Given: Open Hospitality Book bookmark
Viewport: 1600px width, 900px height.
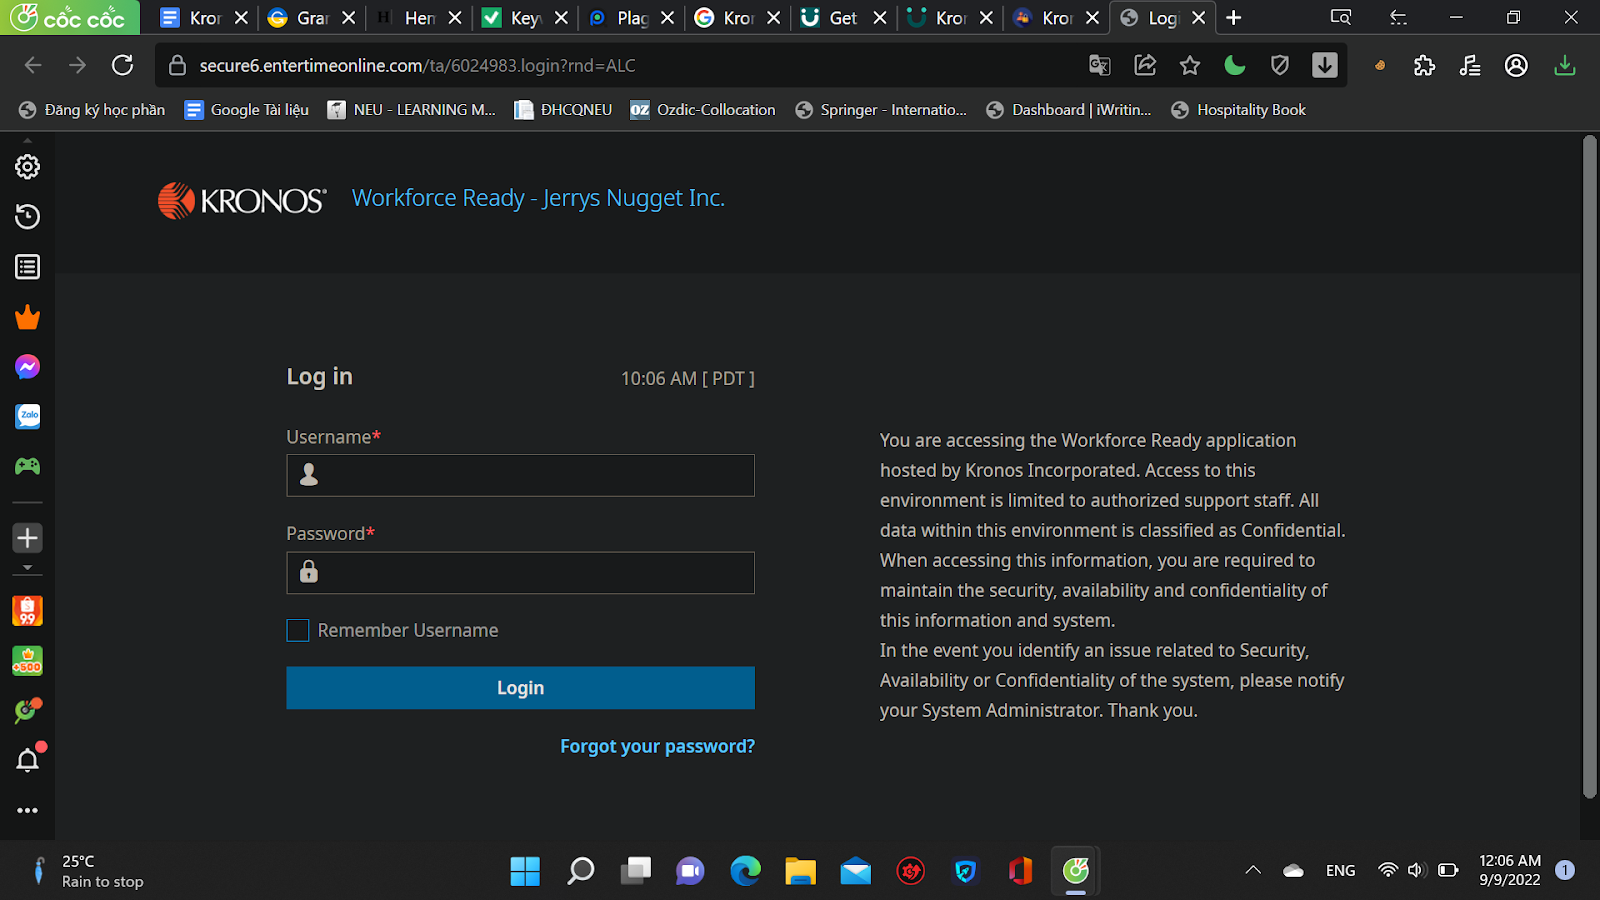Looking at the screenshot, I should (x=1239, y=110).
